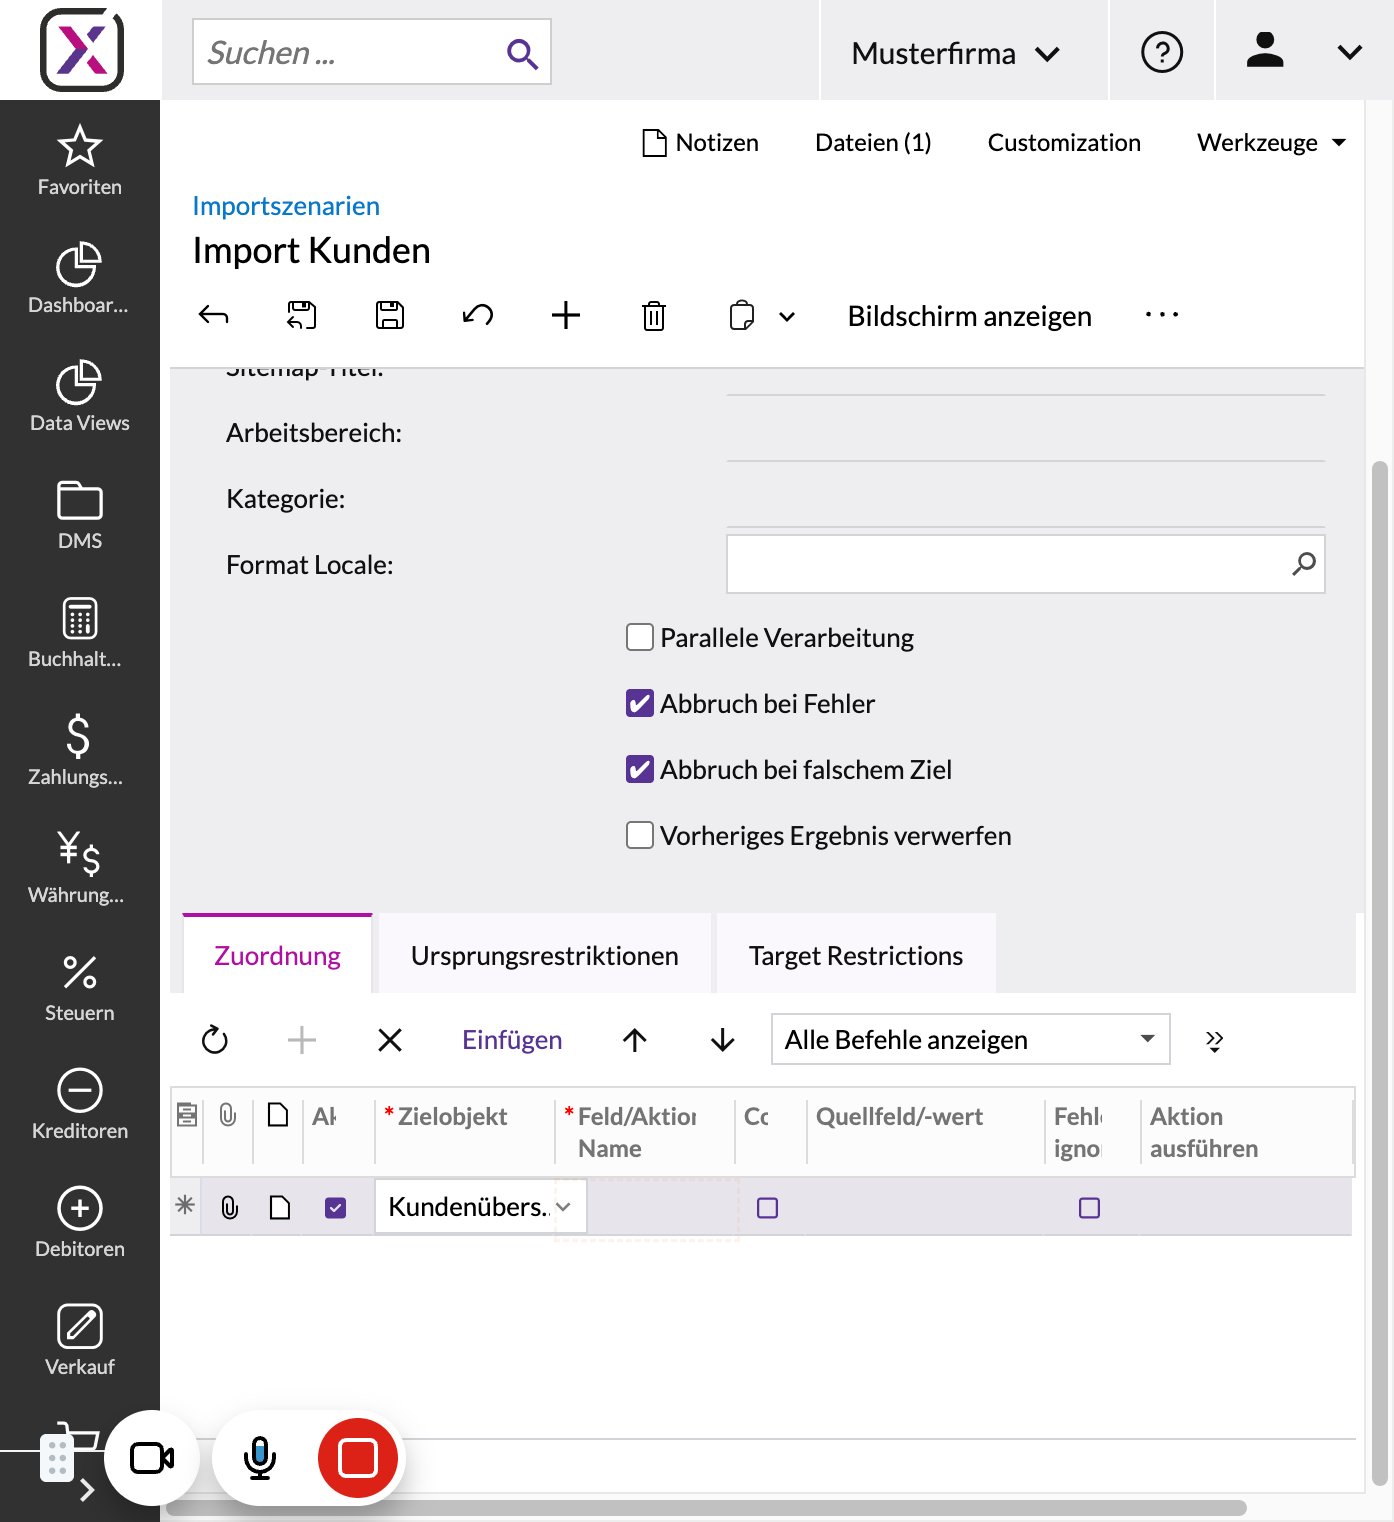Click the search magnifier icon
Image resolution: width=1394 pixels, height=1522 pixels.
(522, 53)
